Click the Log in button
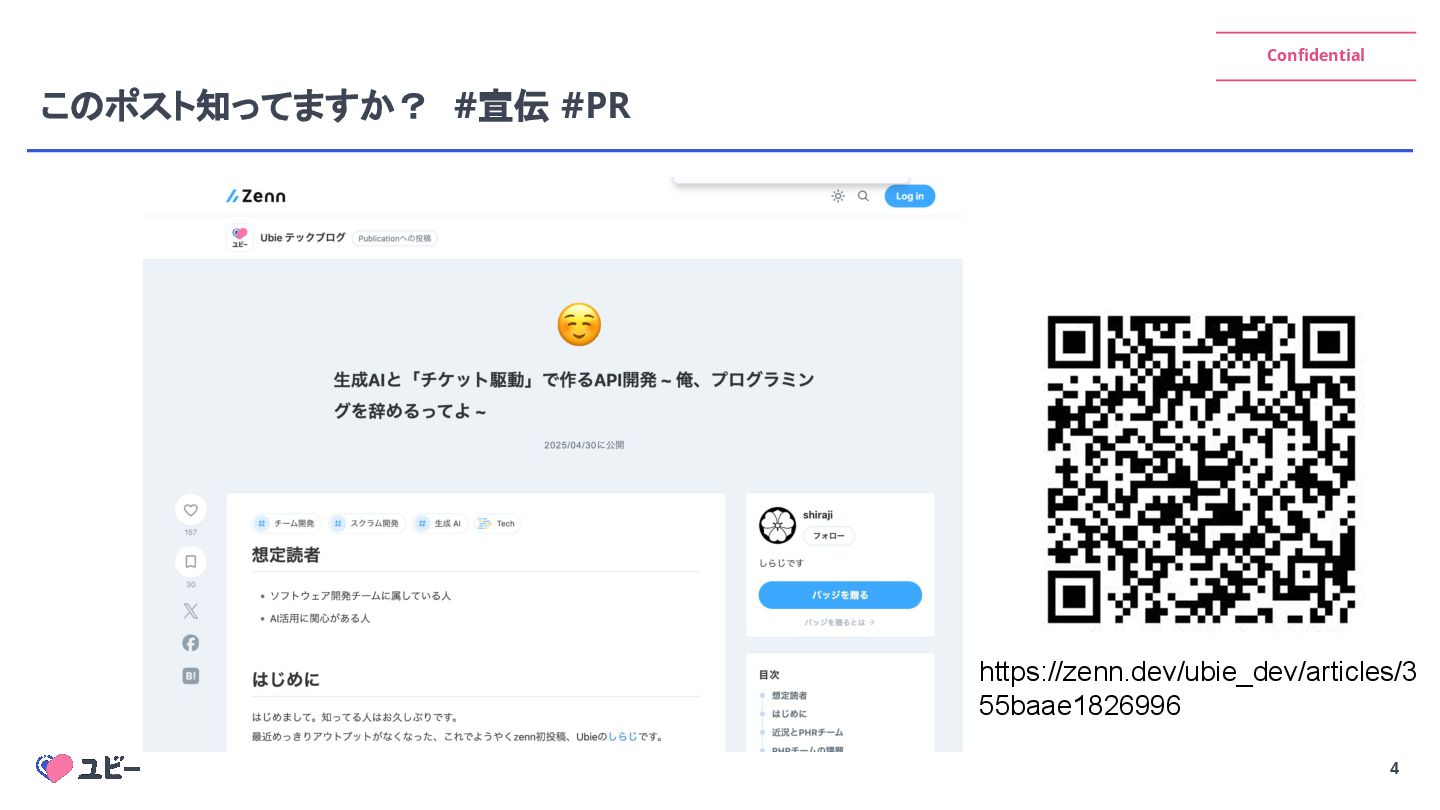The width and height of the screenshot is (1440, 810). pyautogui.click(x=910, y=196)
